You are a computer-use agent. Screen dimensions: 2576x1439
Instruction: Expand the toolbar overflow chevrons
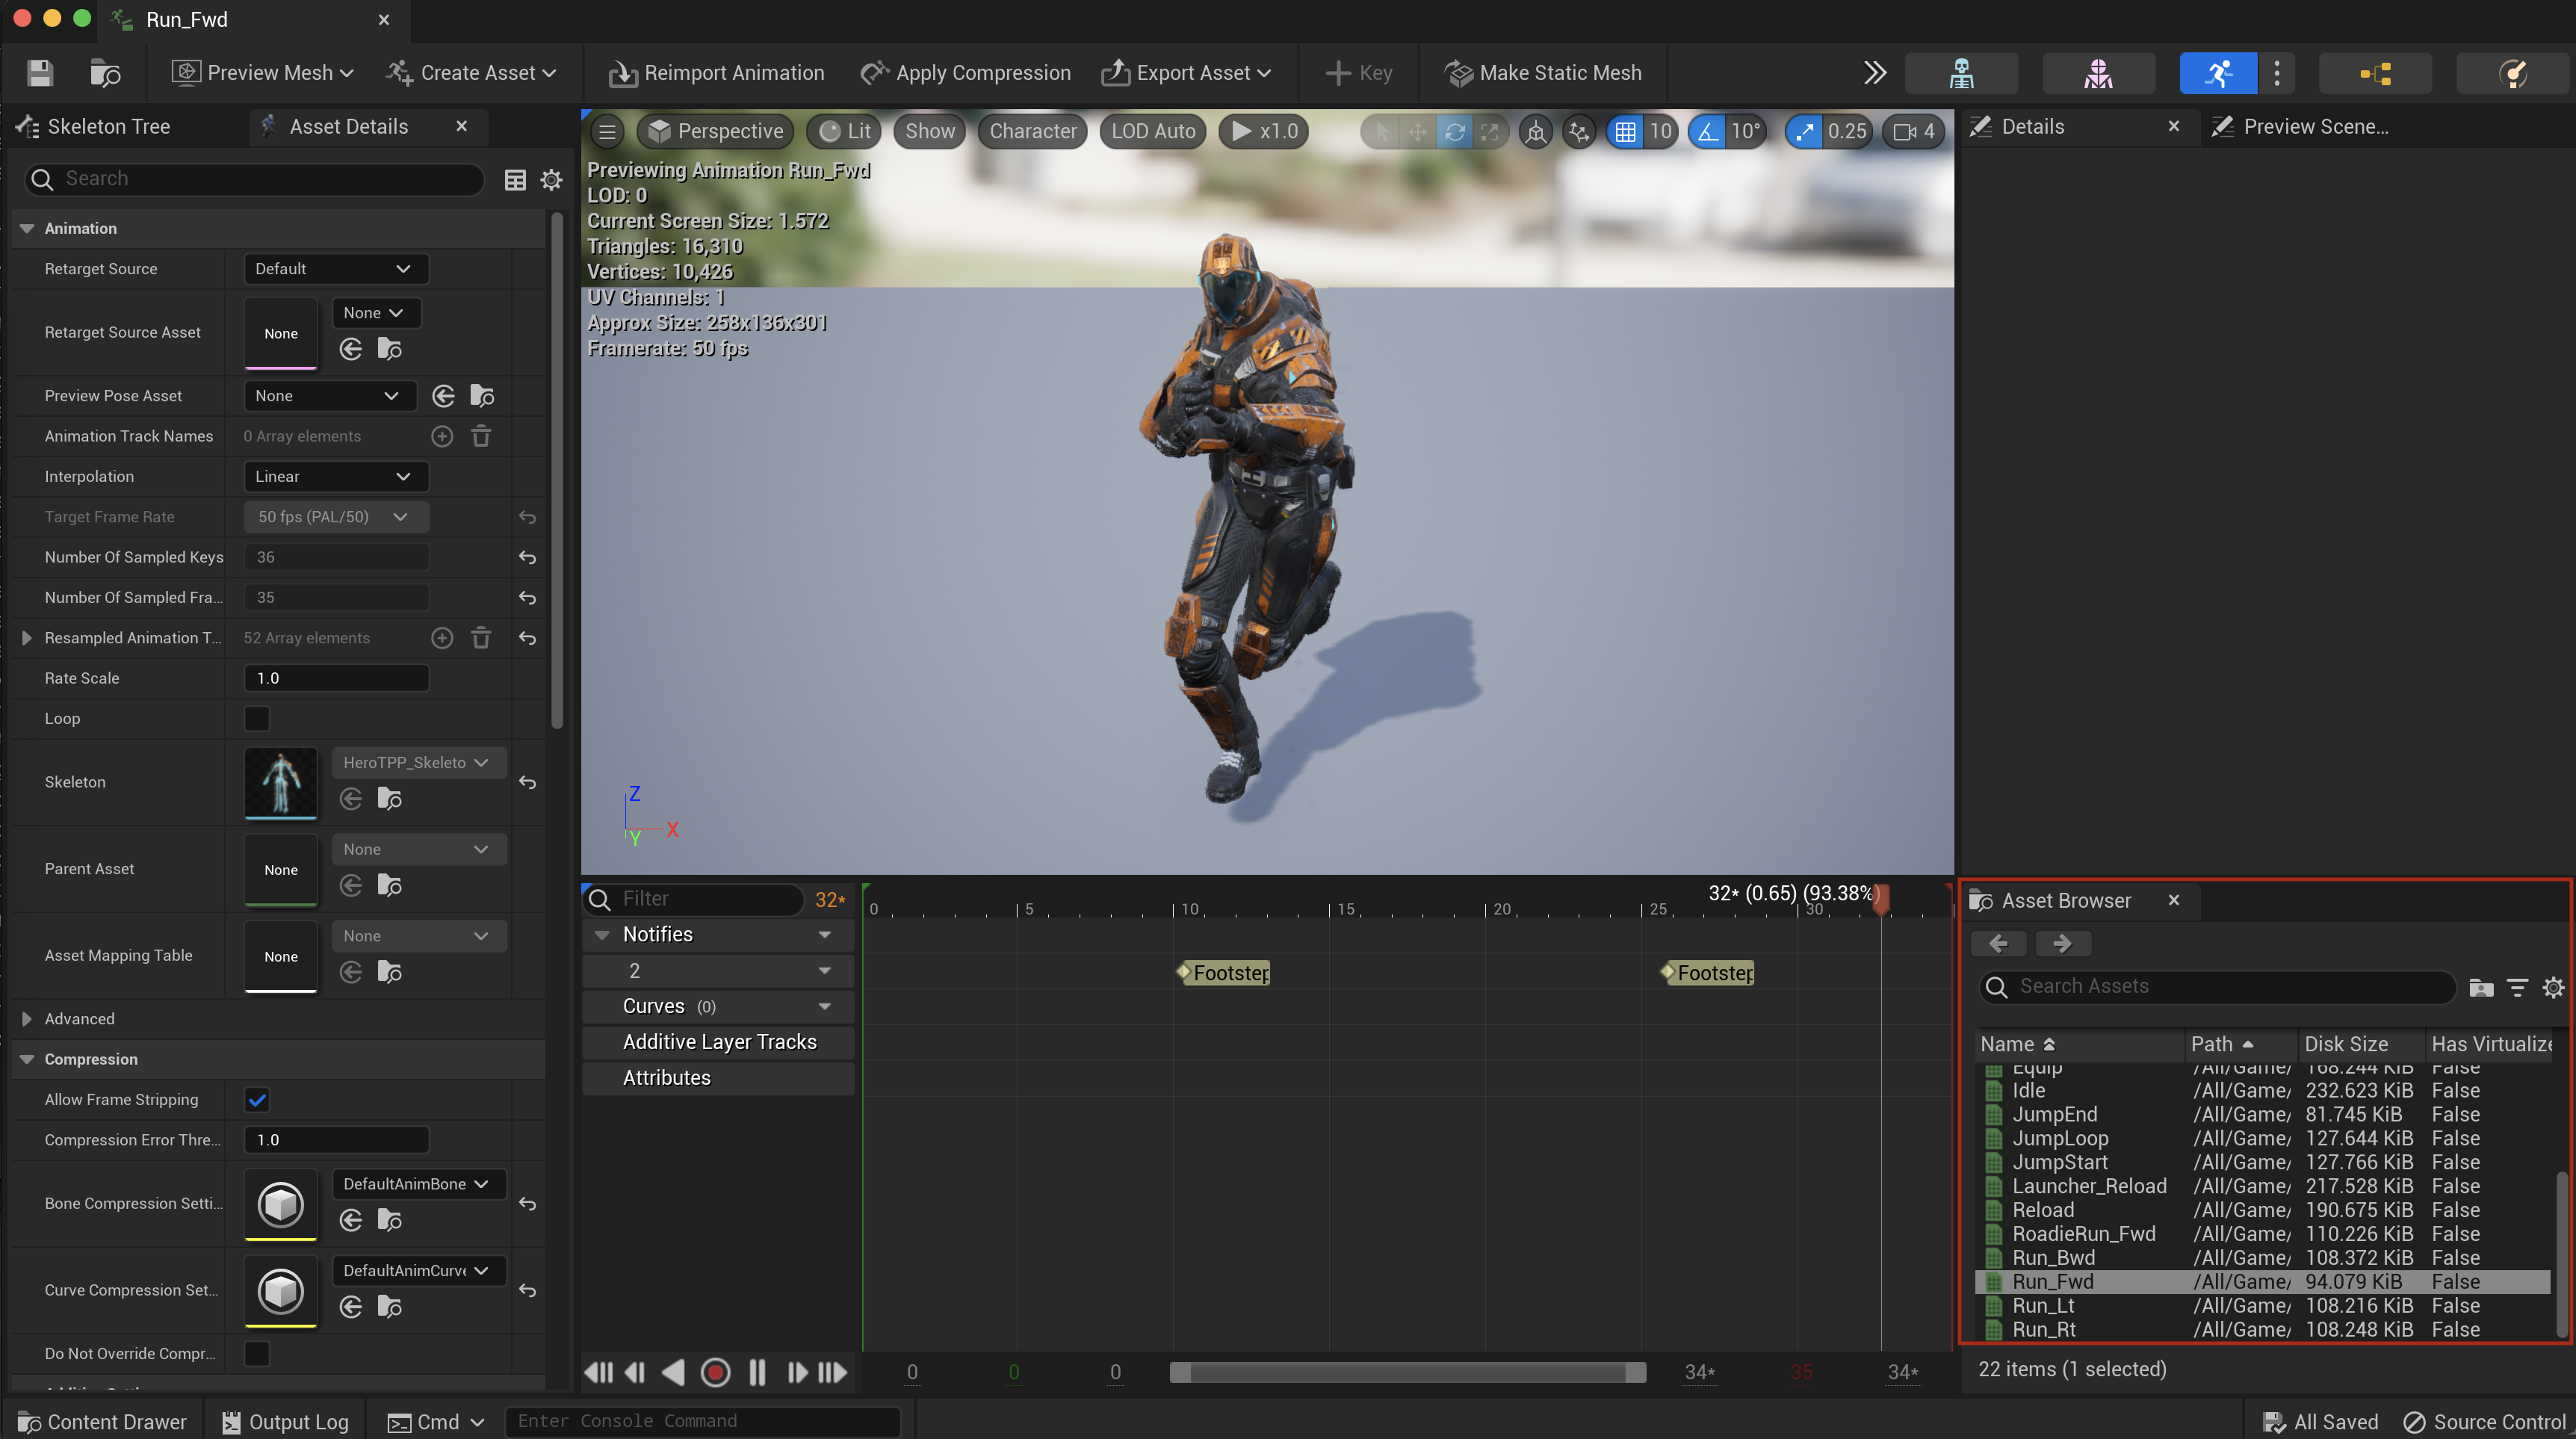[1875, 73]
